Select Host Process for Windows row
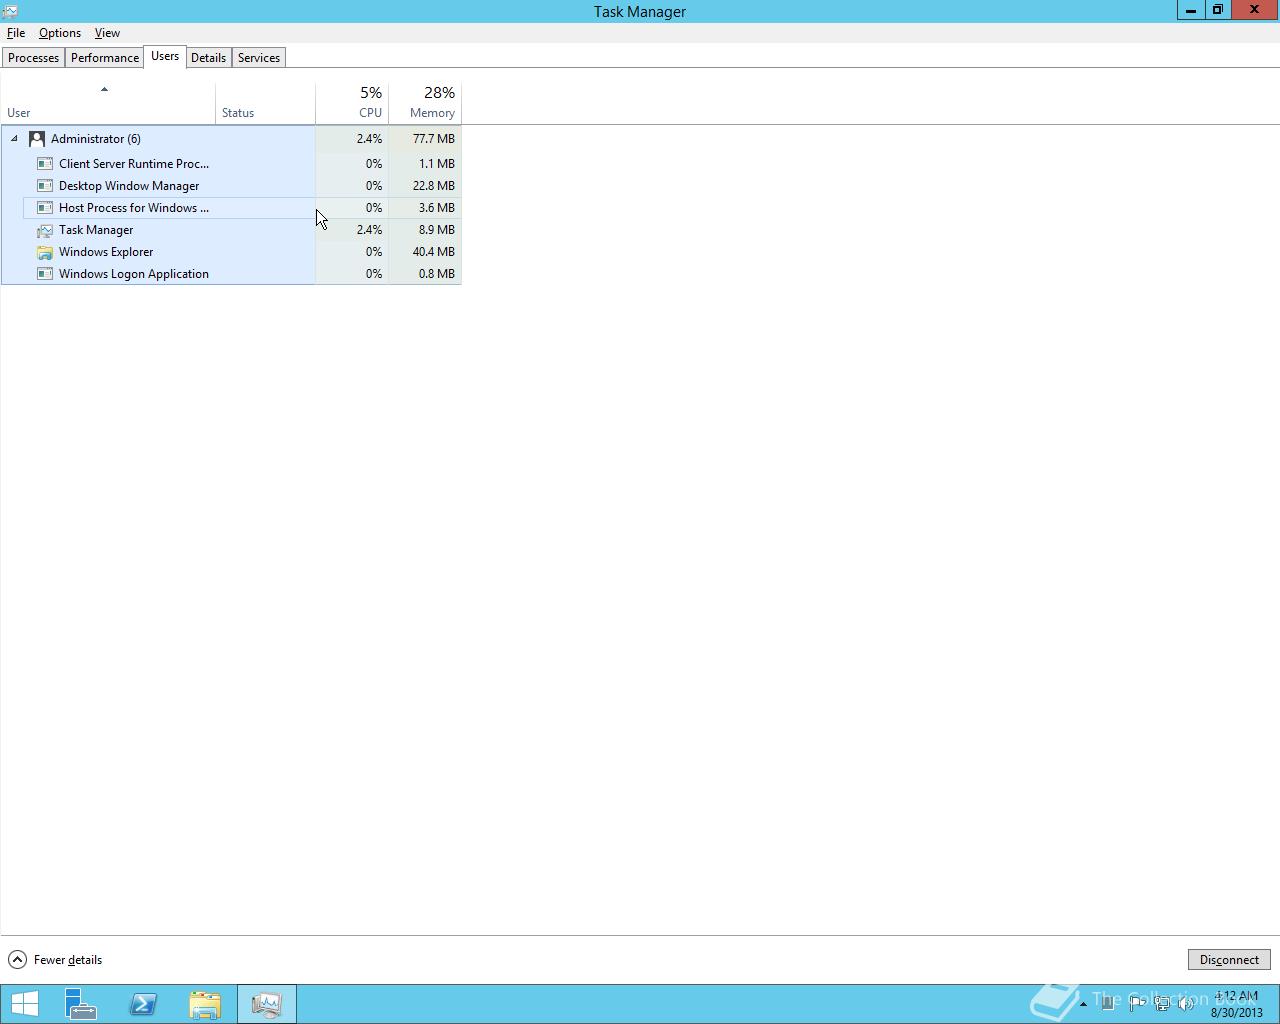Screen dimensions: 1280x1024 pyautogui.click(x=231, y=208)
